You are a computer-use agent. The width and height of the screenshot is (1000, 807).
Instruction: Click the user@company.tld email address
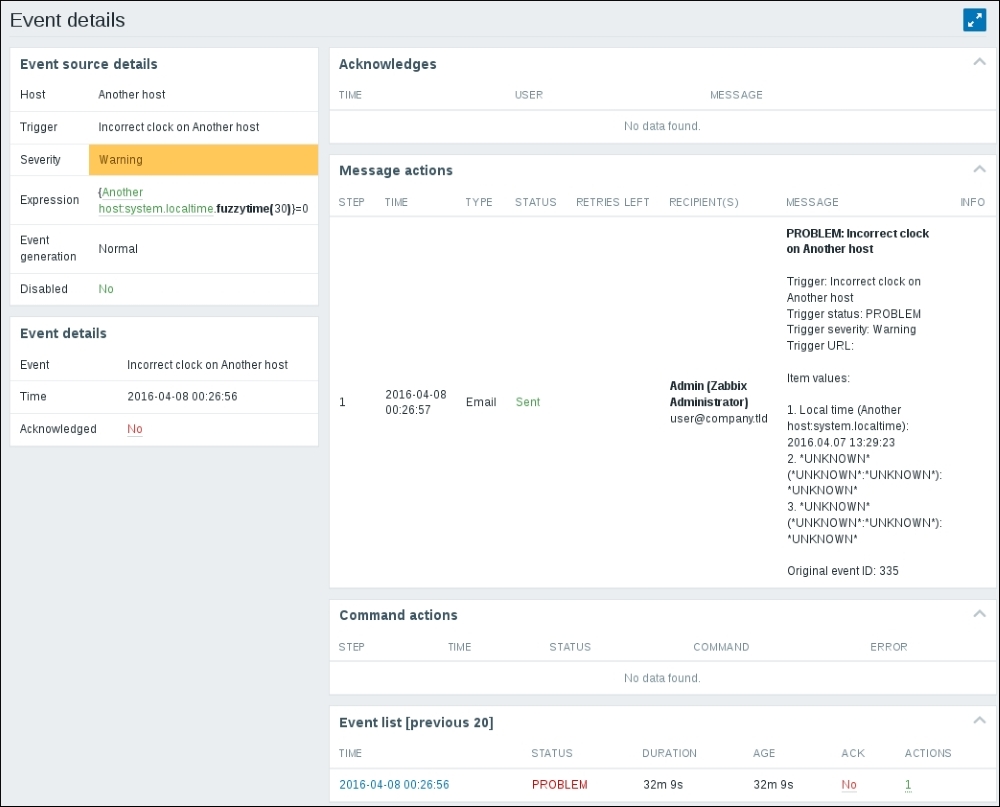[x=718, y=418]
